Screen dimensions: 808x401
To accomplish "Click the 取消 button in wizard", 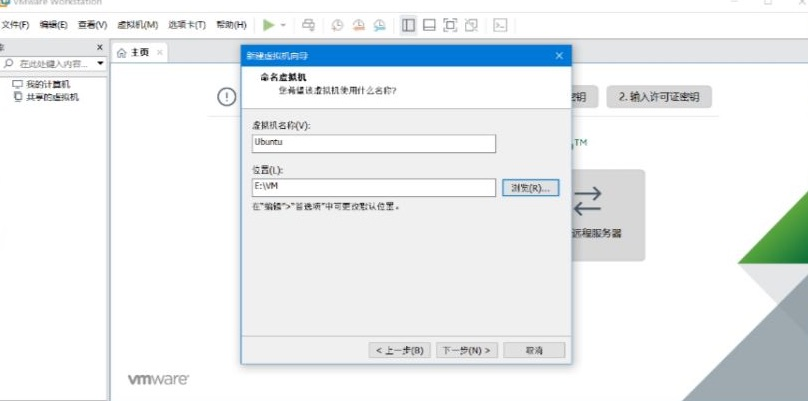I will [534, 350].
